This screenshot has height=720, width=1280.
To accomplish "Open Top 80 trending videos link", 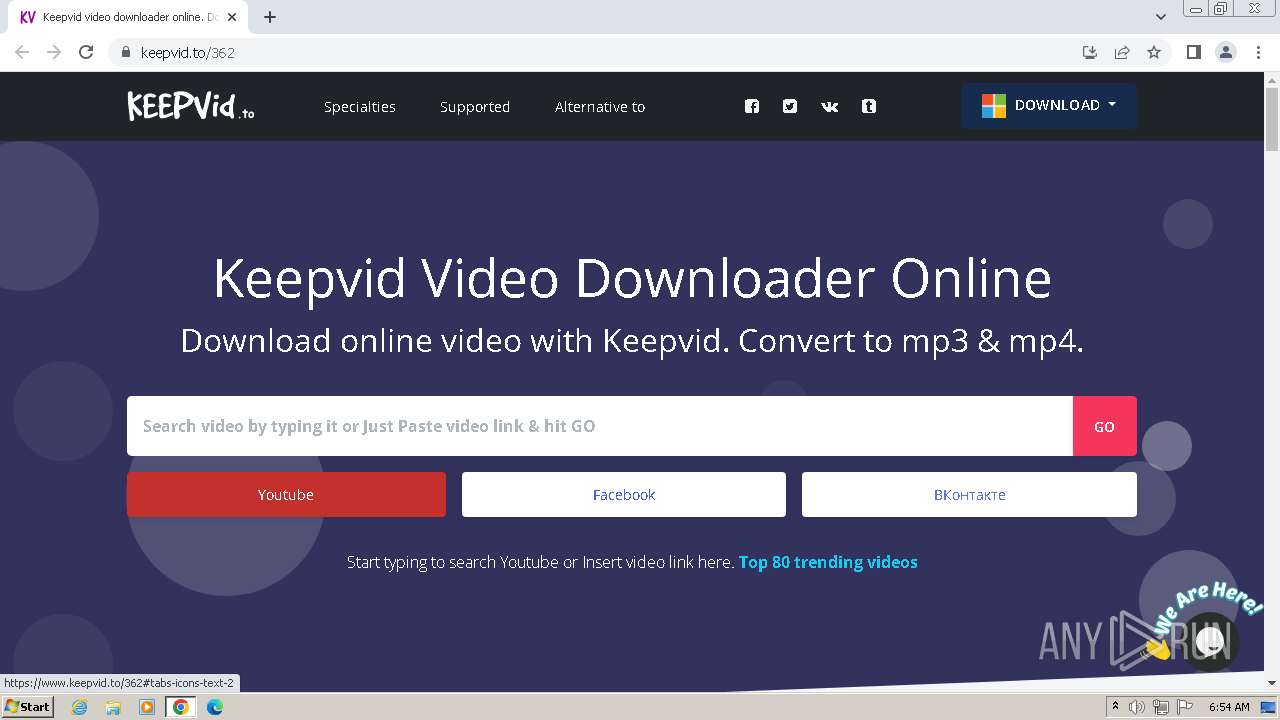I will point(828,562).
